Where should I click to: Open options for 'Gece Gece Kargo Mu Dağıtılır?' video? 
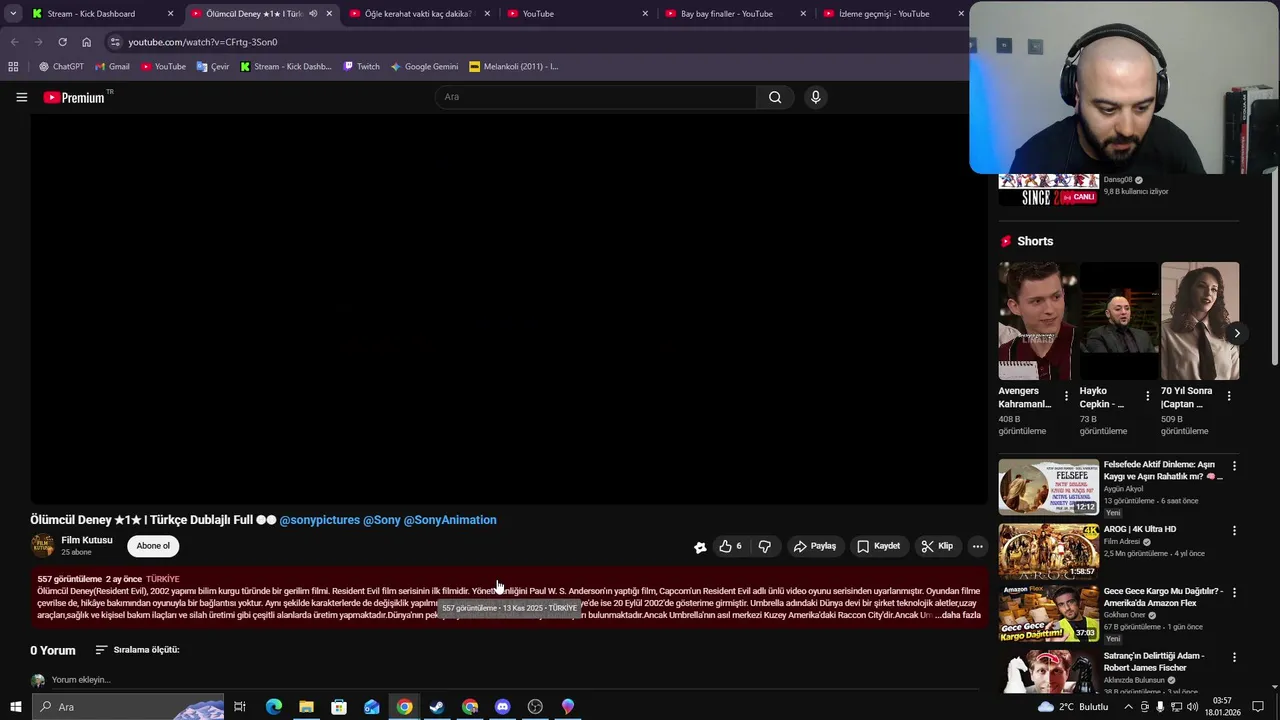click(x=1234, y=593)
